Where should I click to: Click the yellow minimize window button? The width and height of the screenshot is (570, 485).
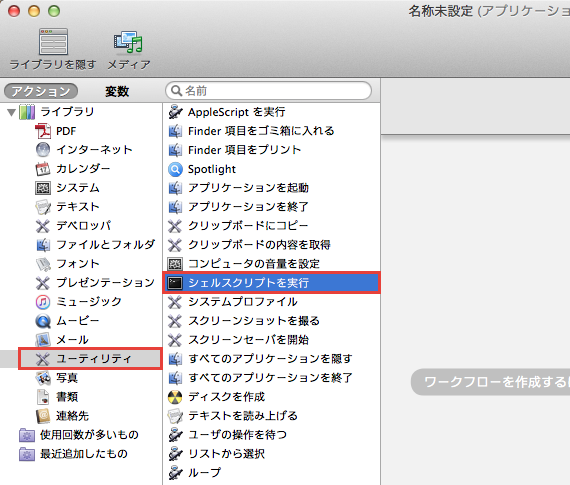click(x=34, y=11)
